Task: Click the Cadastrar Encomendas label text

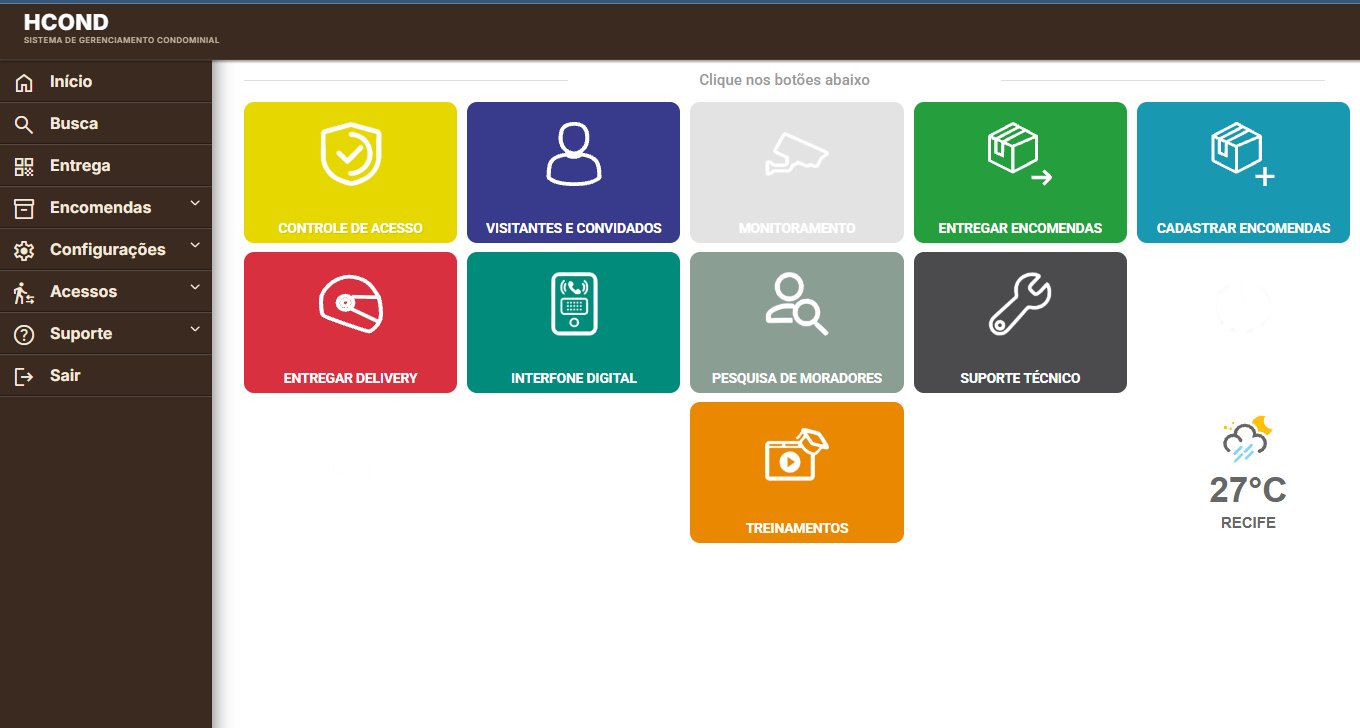Action: 1243,228
